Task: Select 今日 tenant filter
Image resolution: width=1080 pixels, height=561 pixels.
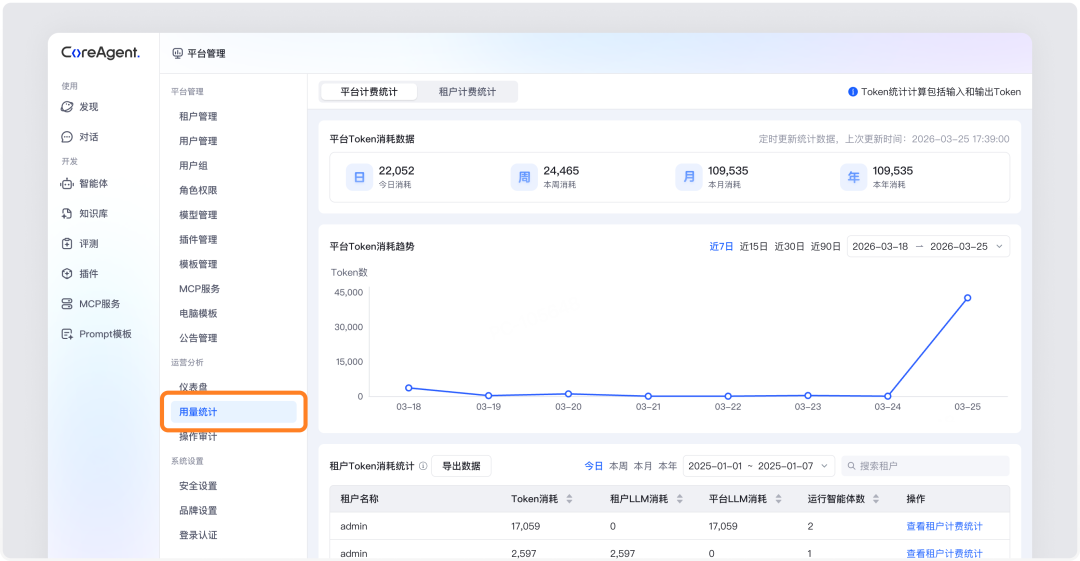Action: coord(594,466)
